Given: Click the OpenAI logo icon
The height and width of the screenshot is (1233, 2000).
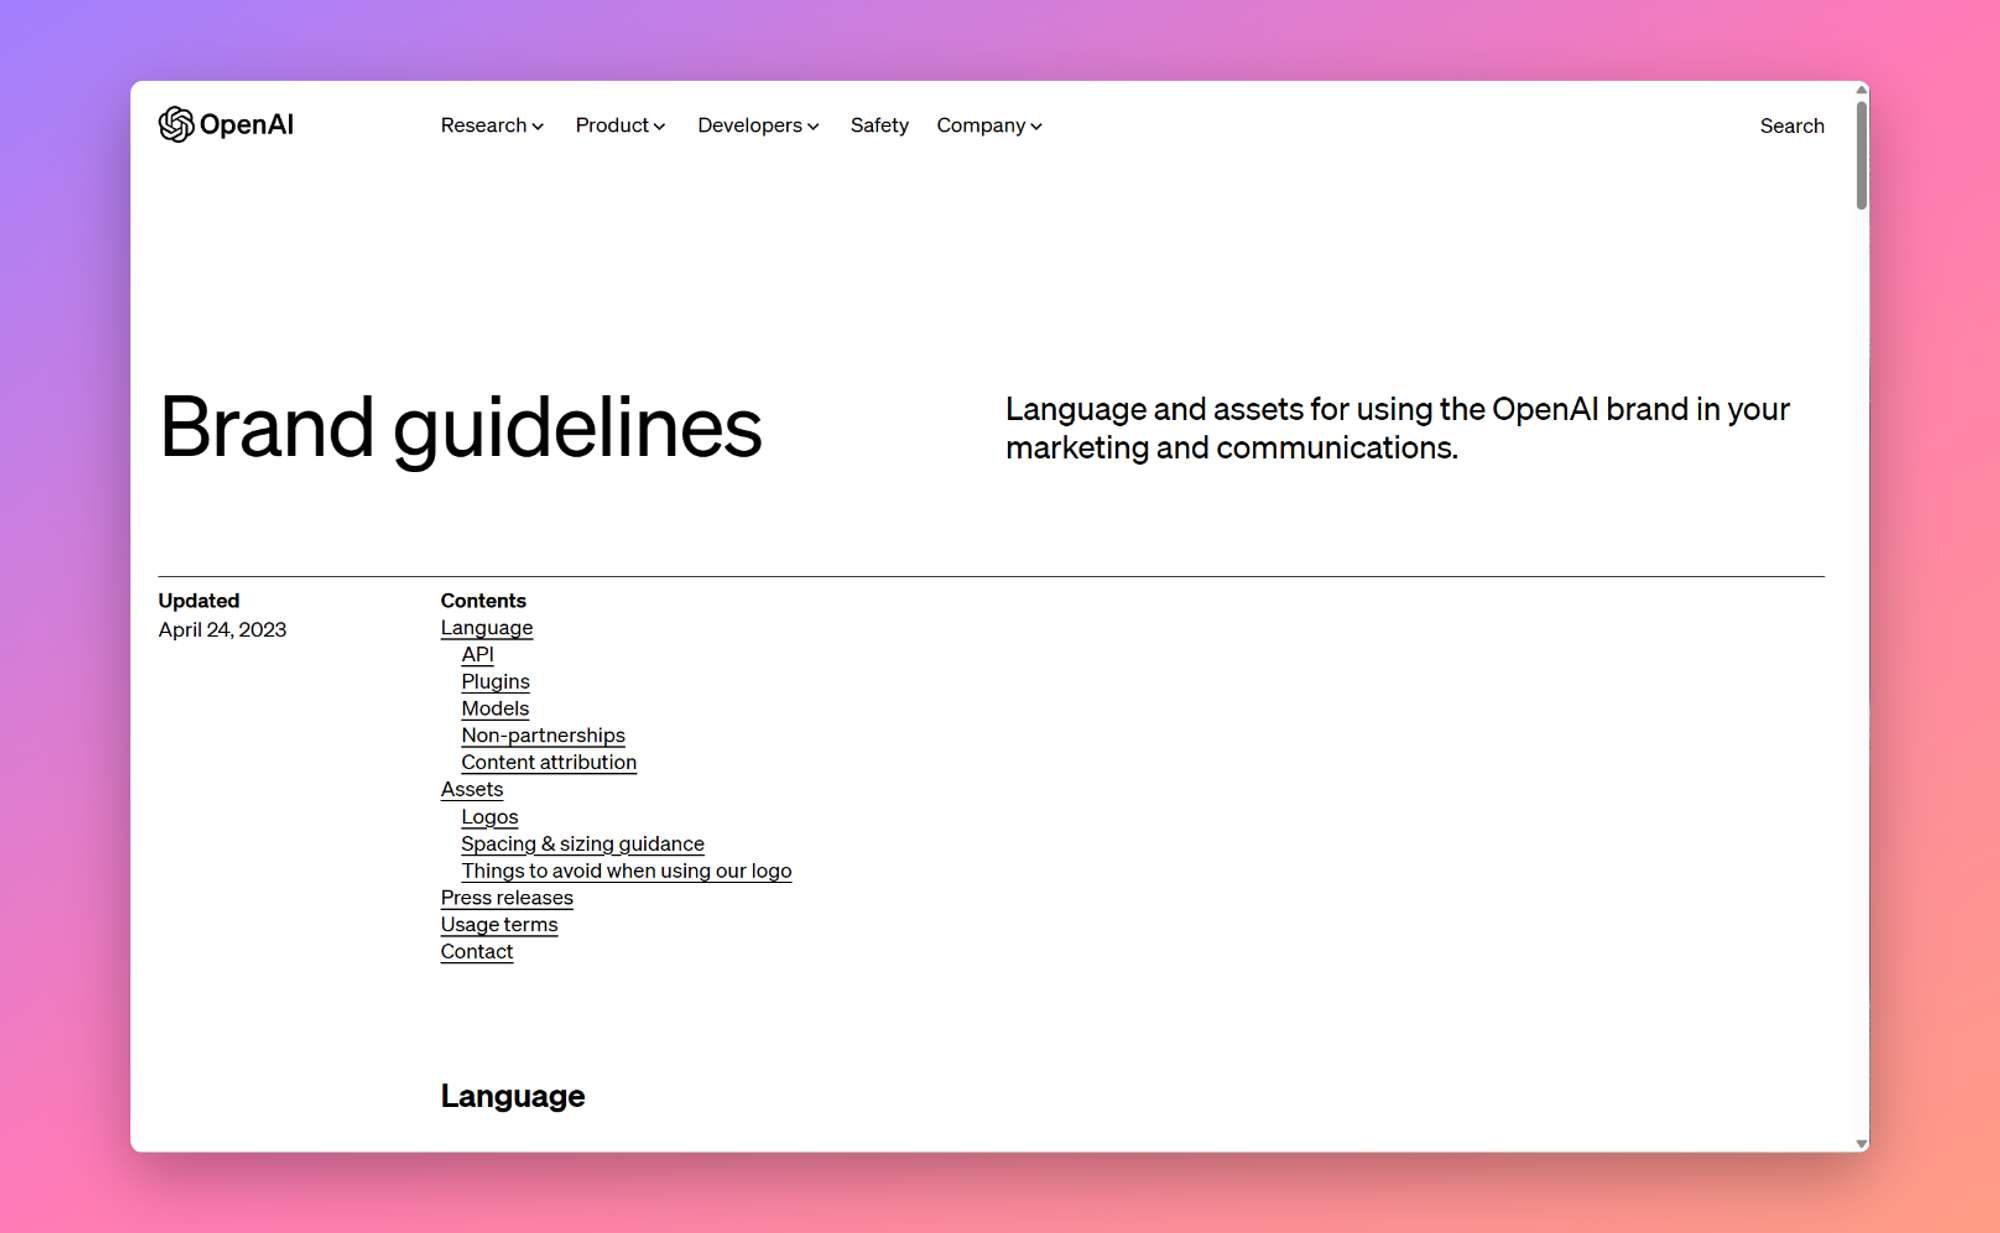Looking at the screenshot, I should [x=176, y=125].
